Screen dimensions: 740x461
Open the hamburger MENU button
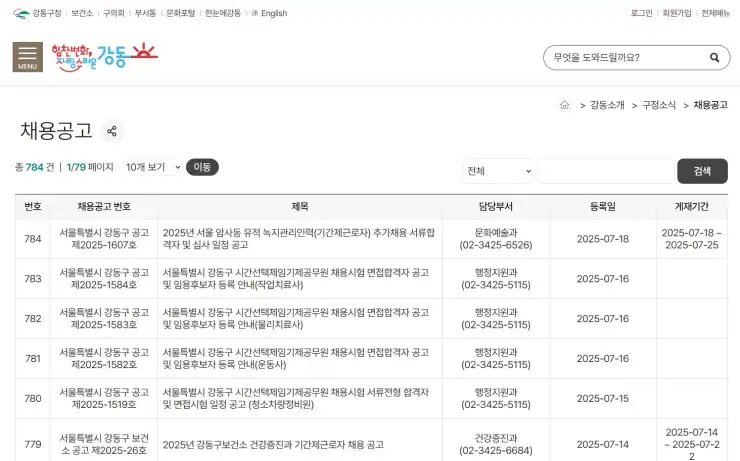27,57
